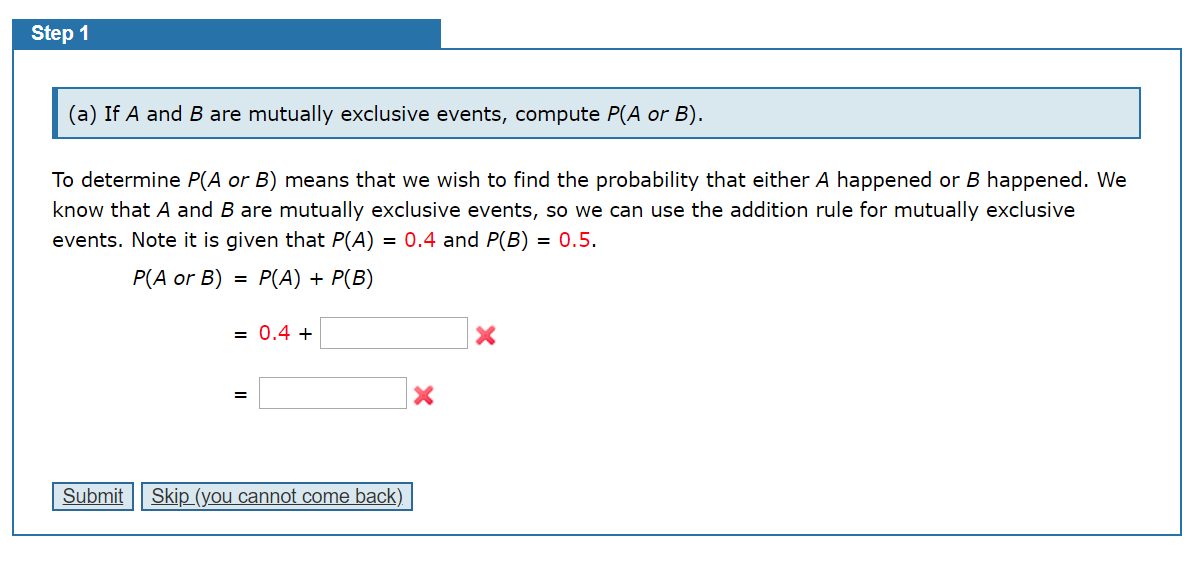Click inside the bottom answer box
Image resolution: width=1200 pixels, height=576 pixels.
(x=332, y=392)
